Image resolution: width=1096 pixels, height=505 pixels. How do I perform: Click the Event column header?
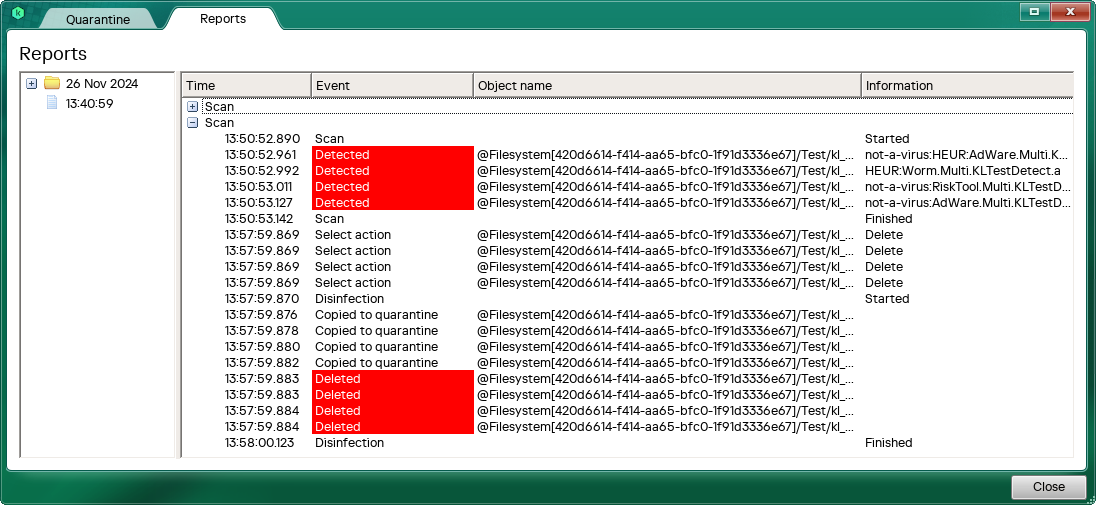pyautogui.click(x=391, y=85)
